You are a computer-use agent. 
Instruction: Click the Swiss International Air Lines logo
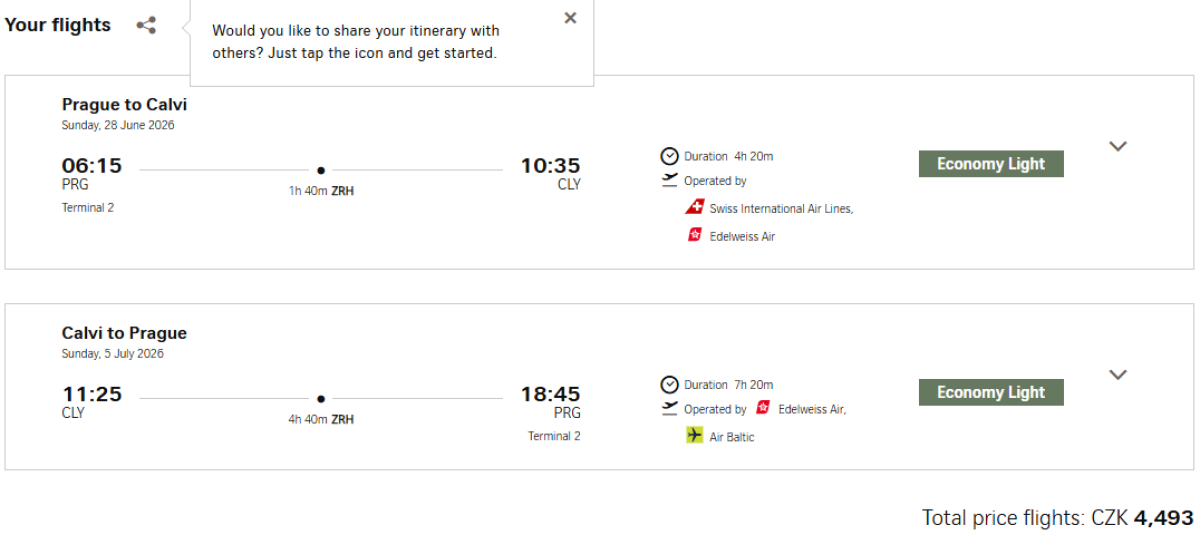pos(695,208)
